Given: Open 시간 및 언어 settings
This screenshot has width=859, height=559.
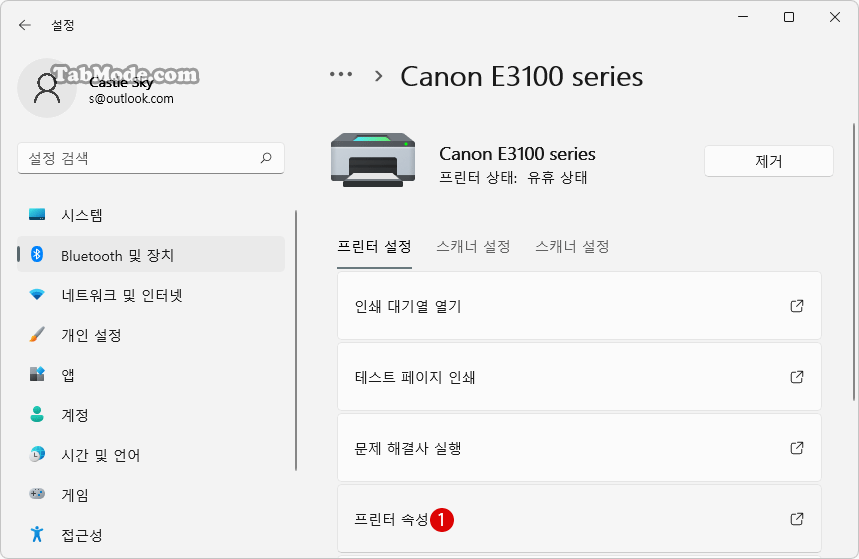Looking at the screenshot, I should (x=151, y=455).
